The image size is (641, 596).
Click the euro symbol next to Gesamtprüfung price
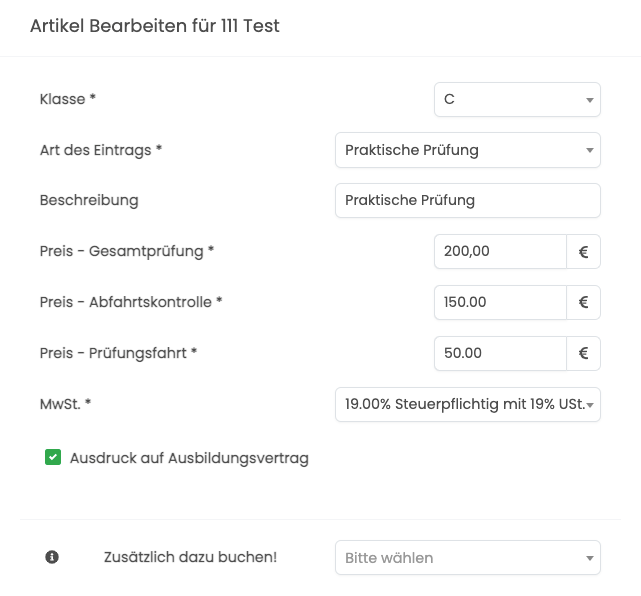(583, 251)
